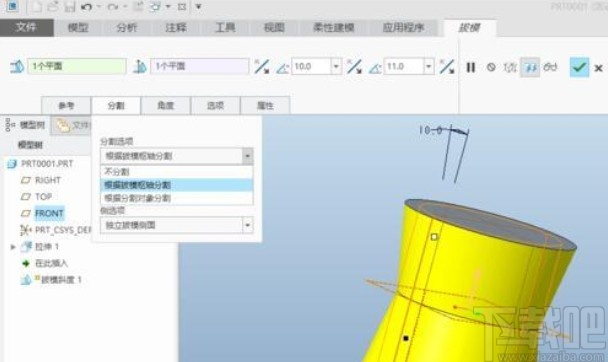Switch to the 工具 ribbon tab

[225, 28]
